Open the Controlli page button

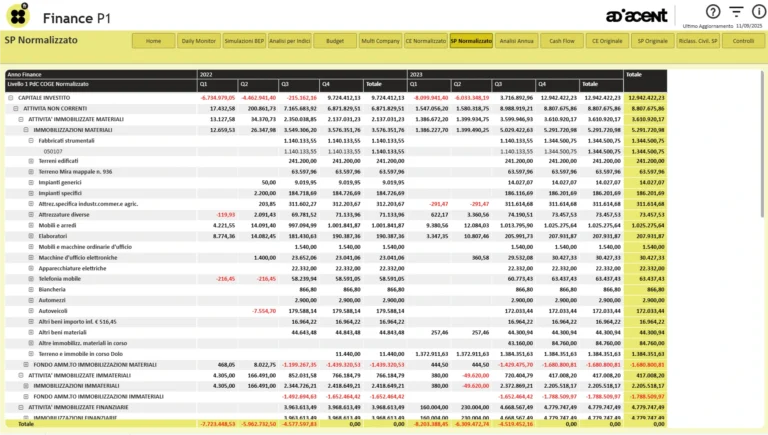pos(743,41)
